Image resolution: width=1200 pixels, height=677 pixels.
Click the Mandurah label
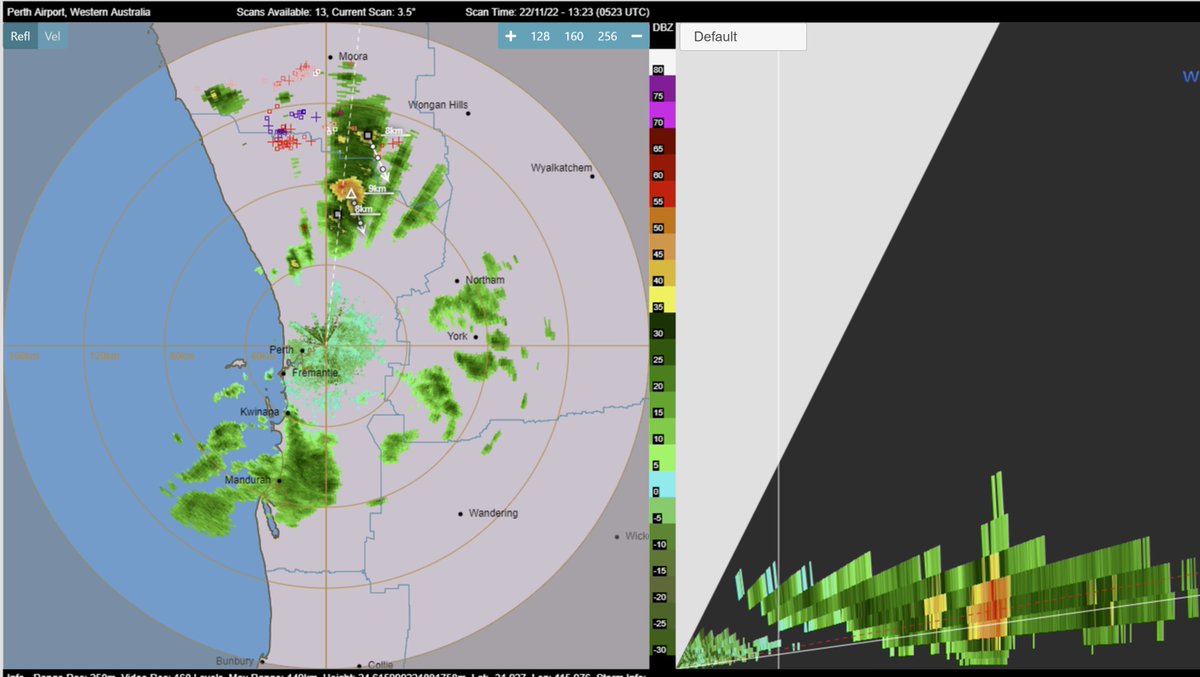[x=248, y=480]
